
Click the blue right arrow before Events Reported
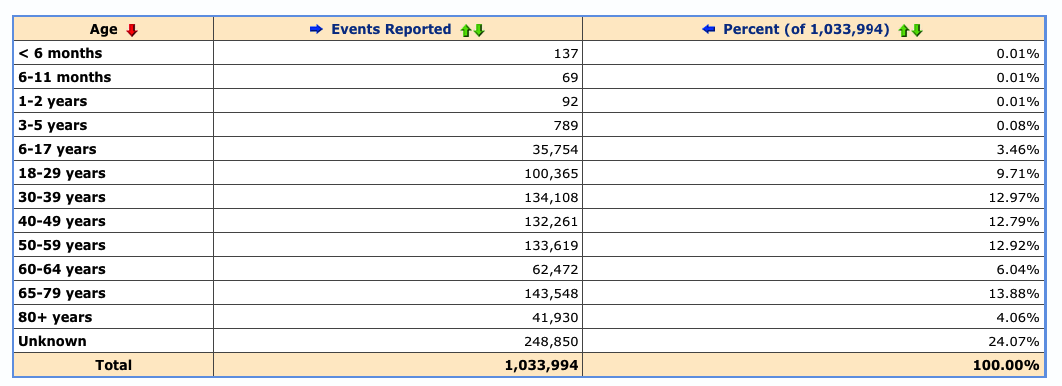[x=316, y=29]
